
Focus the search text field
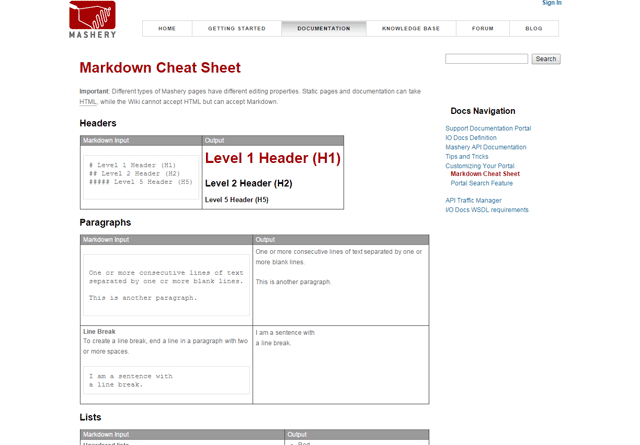pyautogui.click(x=486, y=59)
